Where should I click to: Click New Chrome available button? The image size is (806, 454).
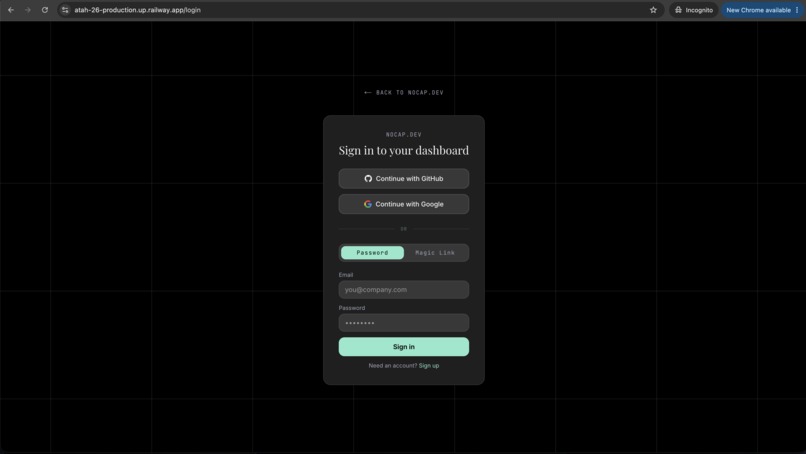click(x=758, y=10)
